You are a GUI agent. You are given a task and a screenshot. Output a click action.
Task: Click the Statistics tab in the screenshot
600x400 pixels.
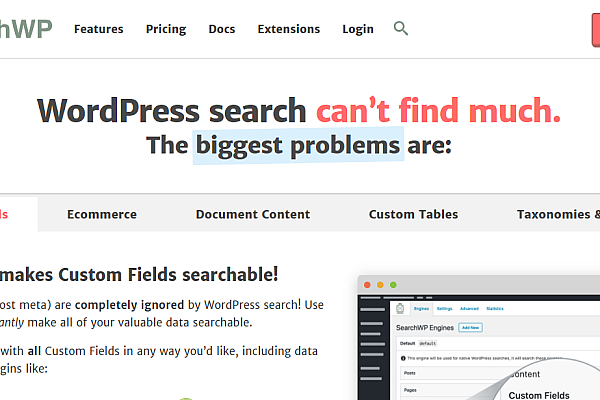click(x=495, y=309)
